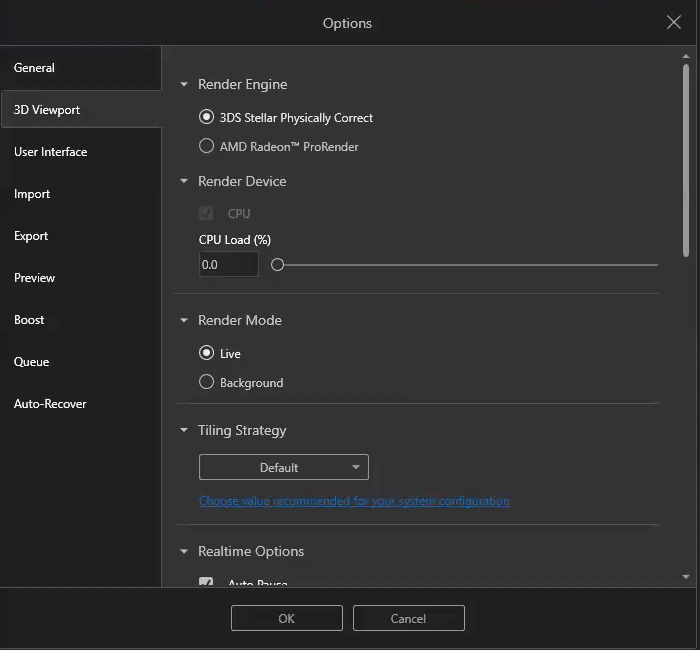
Task: Click the Cancel button
Action: [x=408, y=618]
